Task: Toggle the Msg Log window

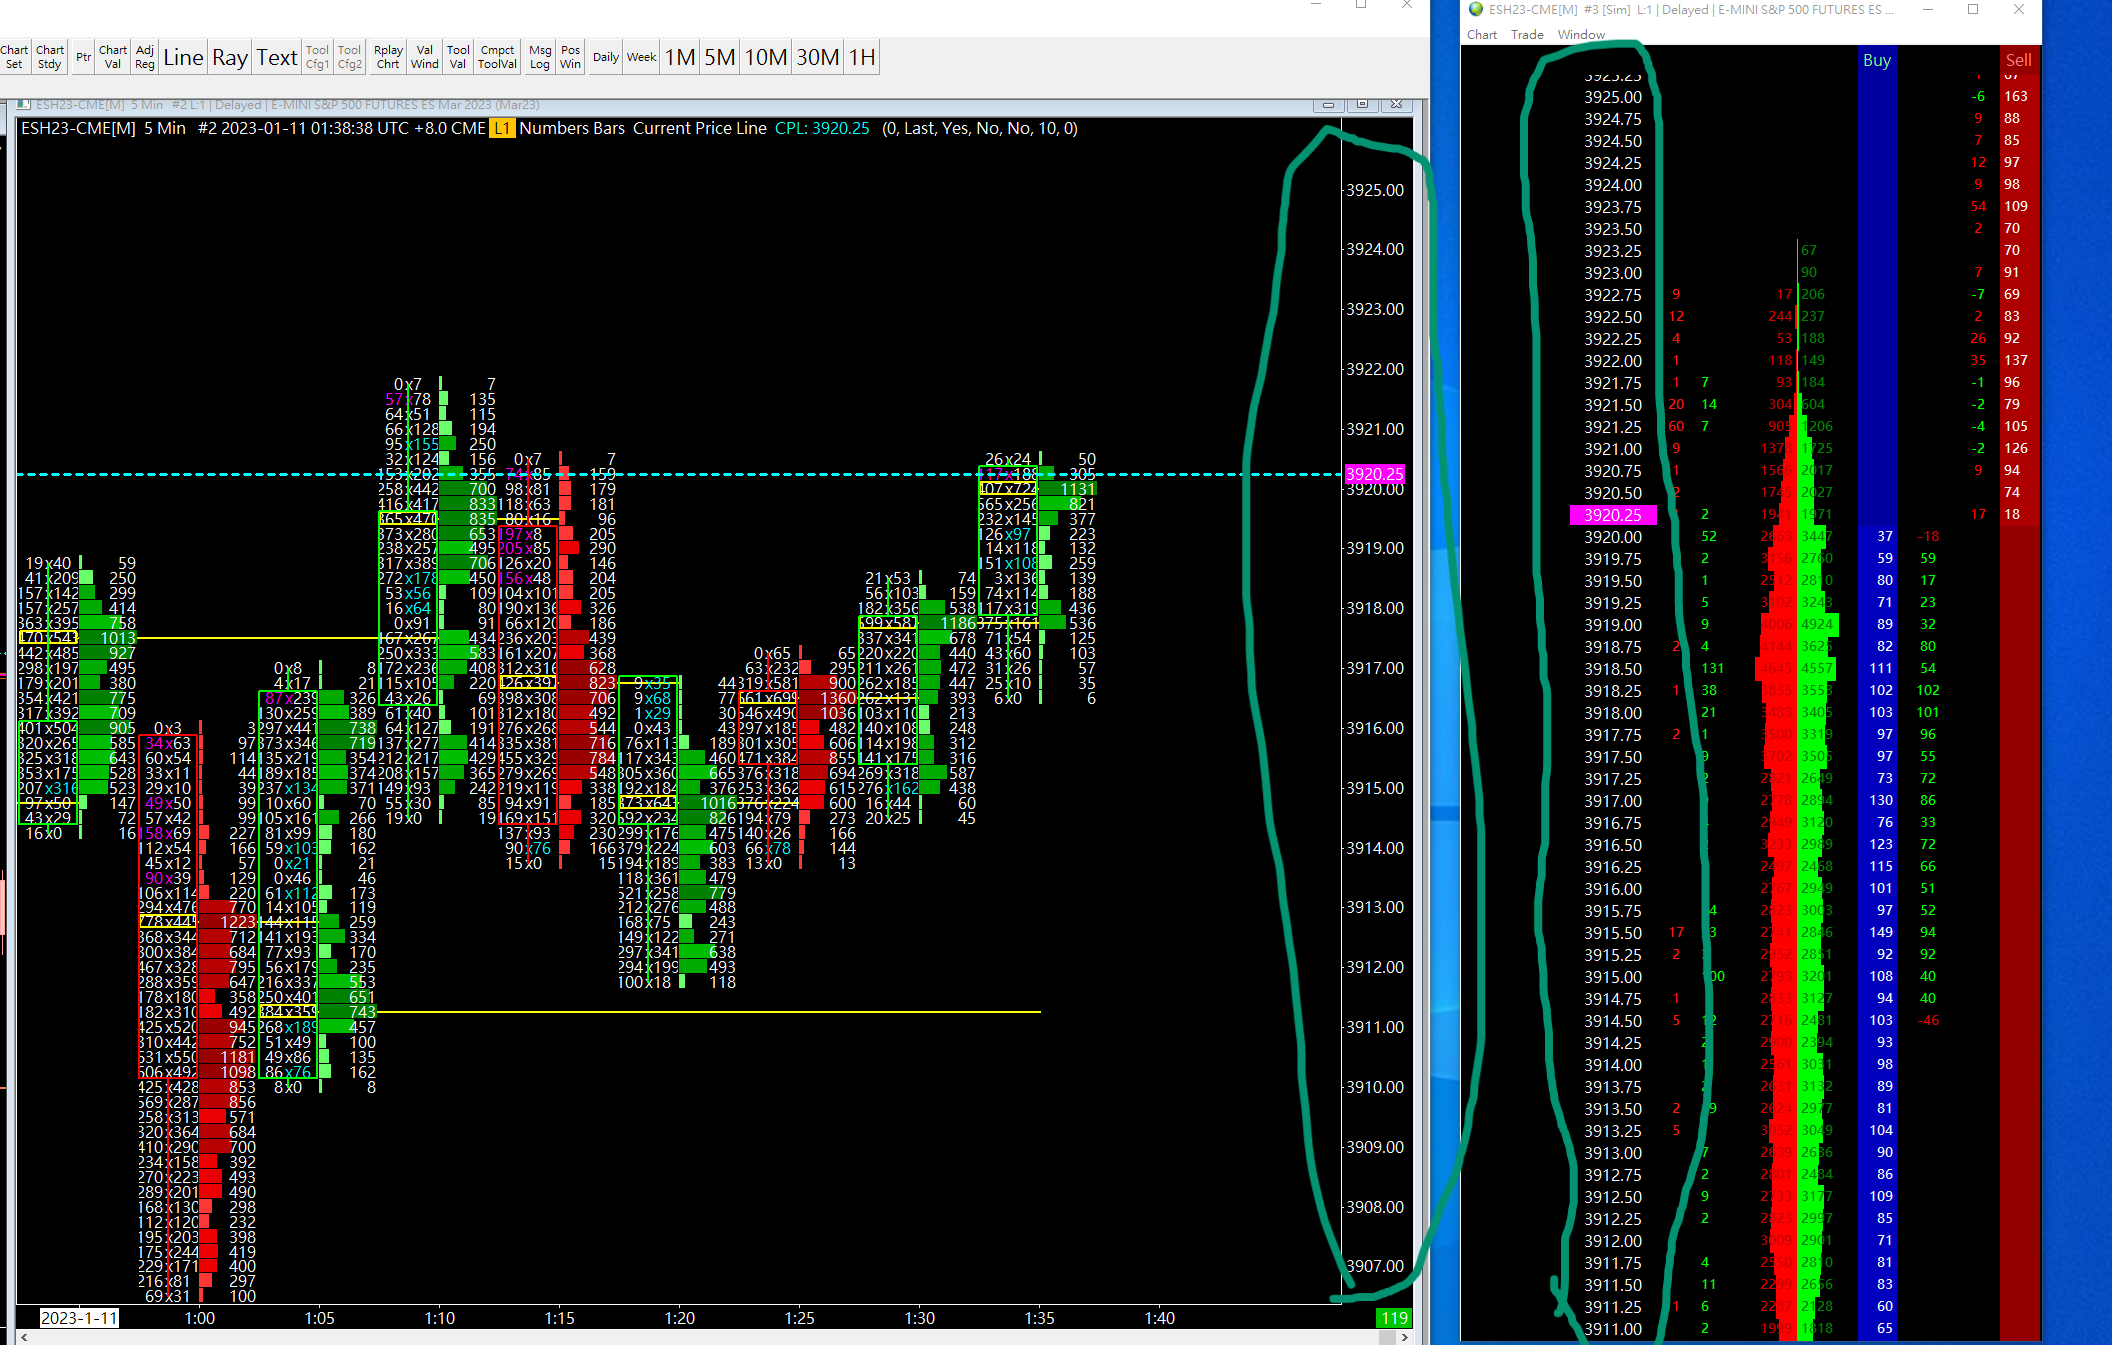Action: coord(540,57)
